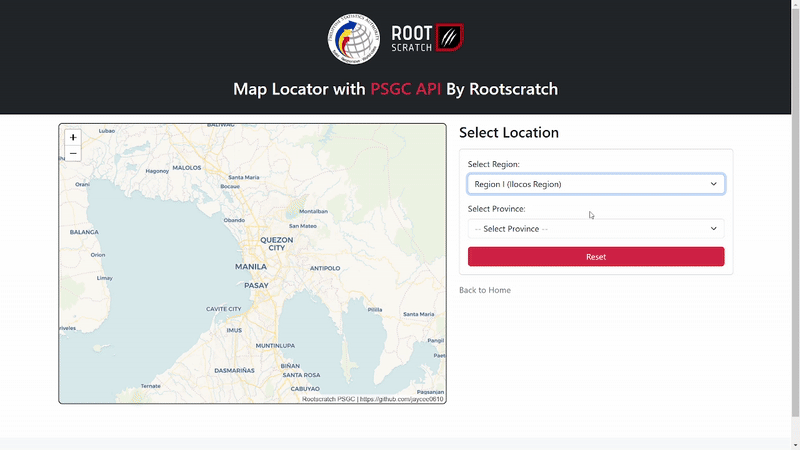Click the Cavite City label on the map
Viewport: 800px width, 450px height.
pos(223,309)
